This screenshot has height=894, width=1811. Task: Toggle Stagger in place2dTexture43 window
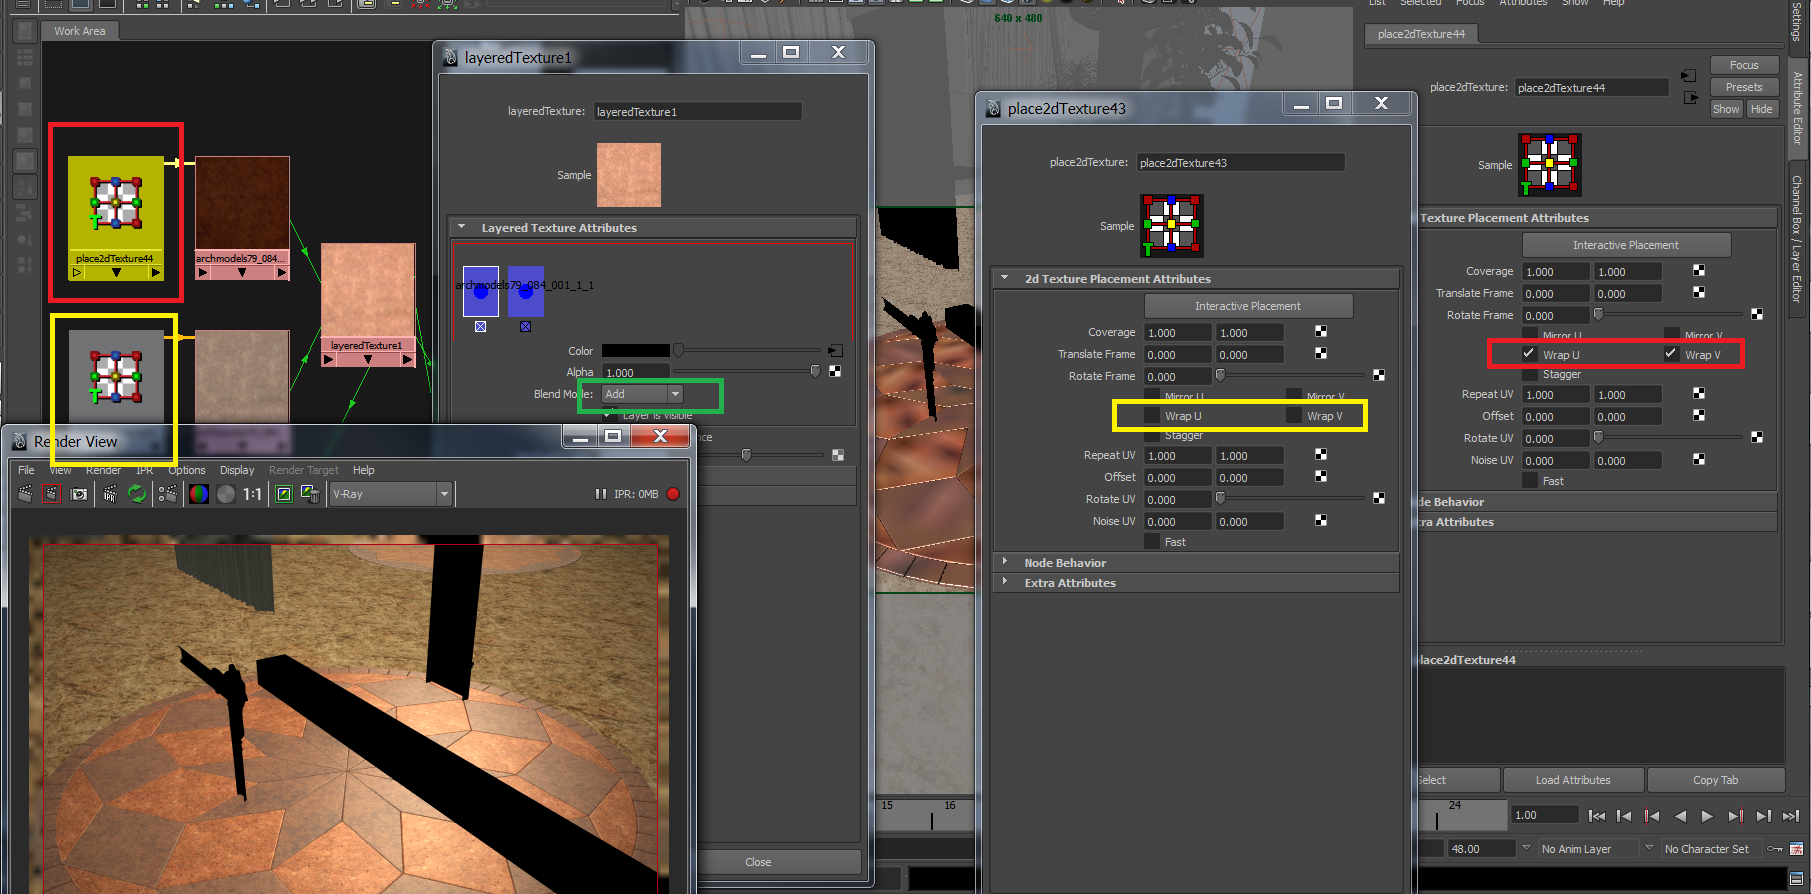point(1152,435)
